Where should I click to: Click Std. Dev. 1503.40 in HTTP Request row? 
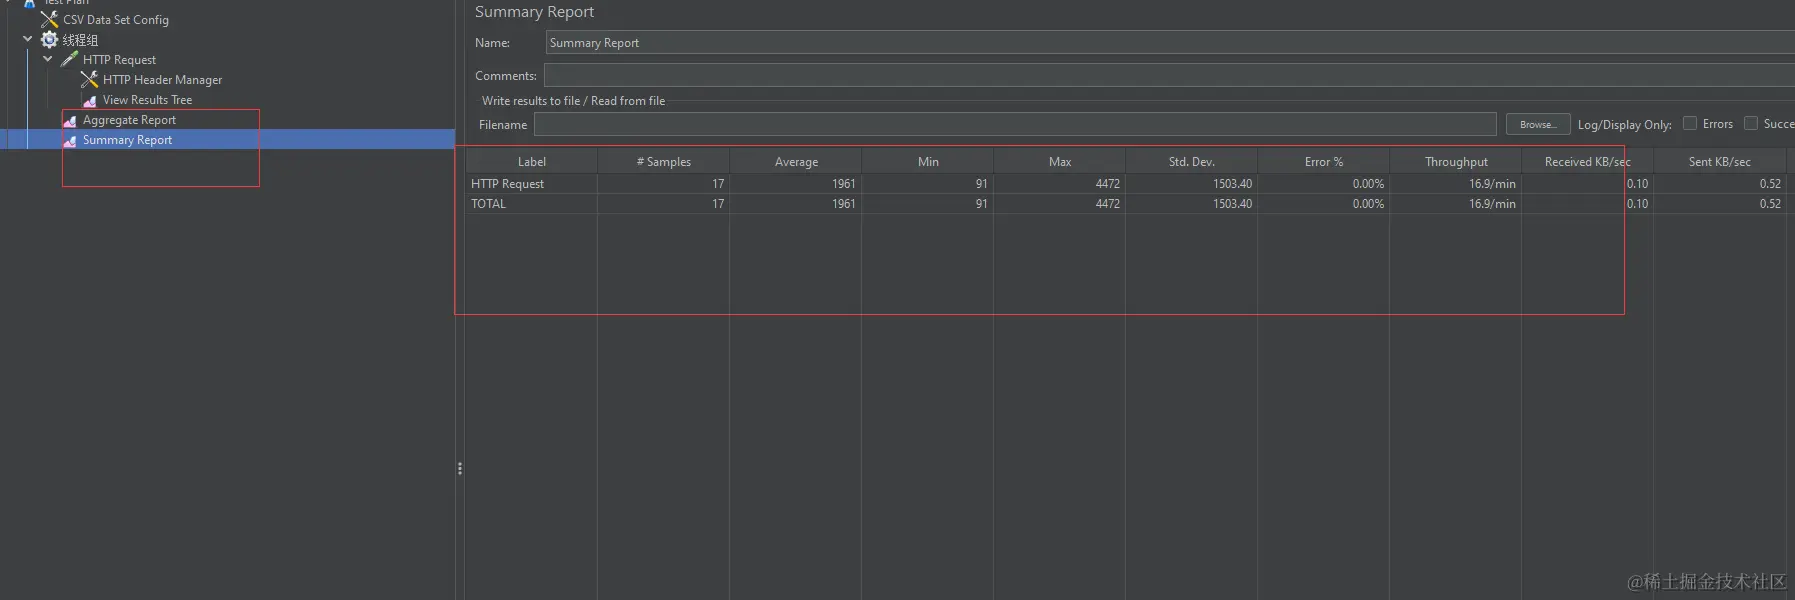pos(1233,184)
